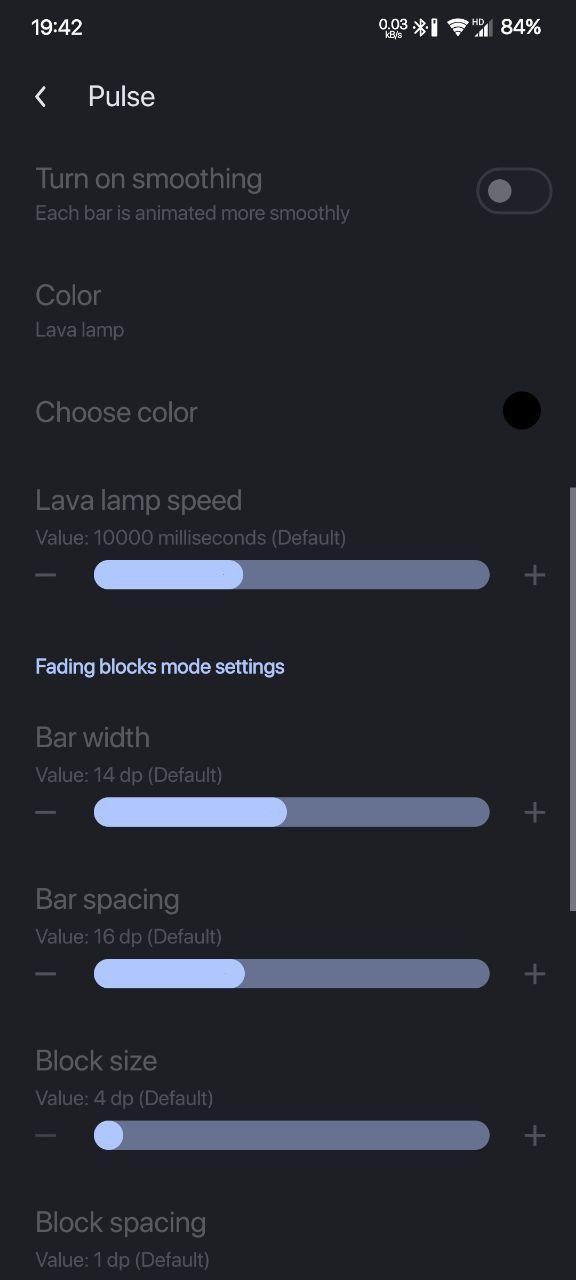576x1280 pixels.
Task: Click the vertical scrollbar on right edge
Action: pos(572,698)
